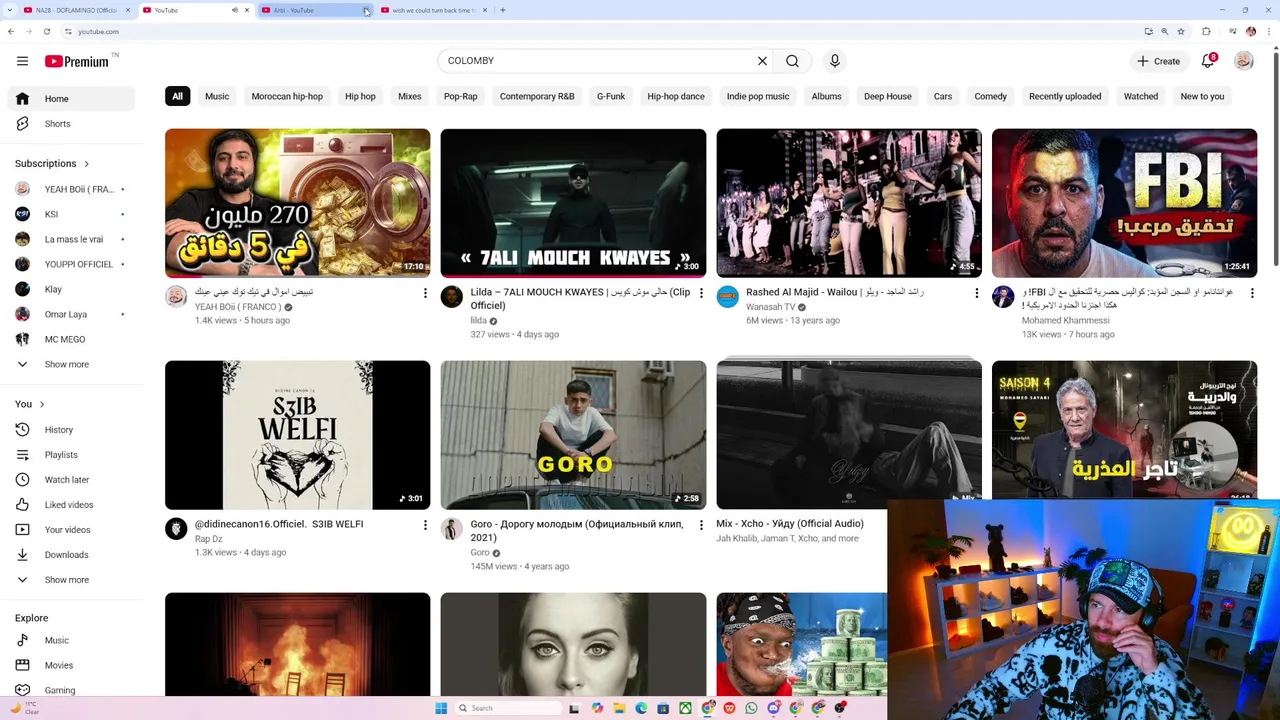Select Contemporary R&B chip
This screenshot has width=1280, height=720.
[x=537, y=97]
